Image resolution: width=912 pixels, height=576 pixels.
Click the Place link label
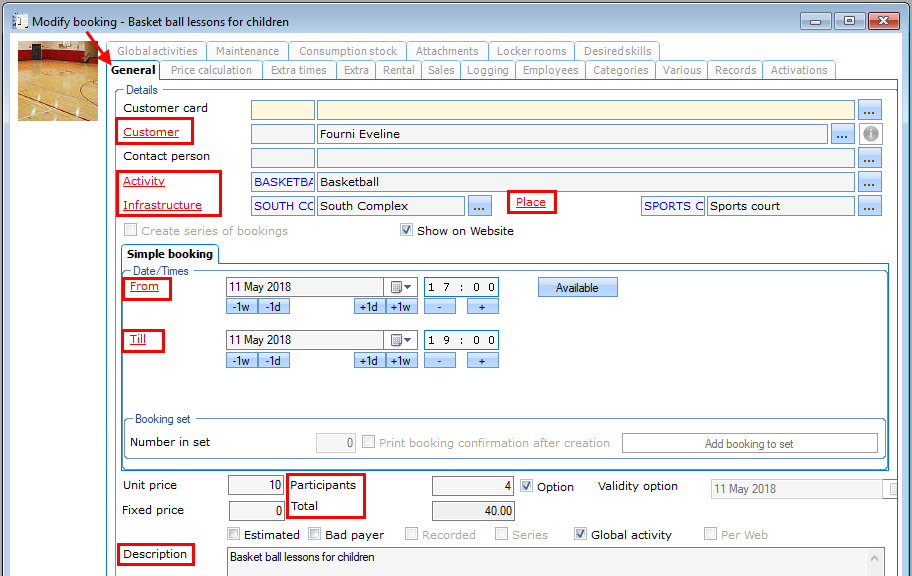click(x=530, y=202)
